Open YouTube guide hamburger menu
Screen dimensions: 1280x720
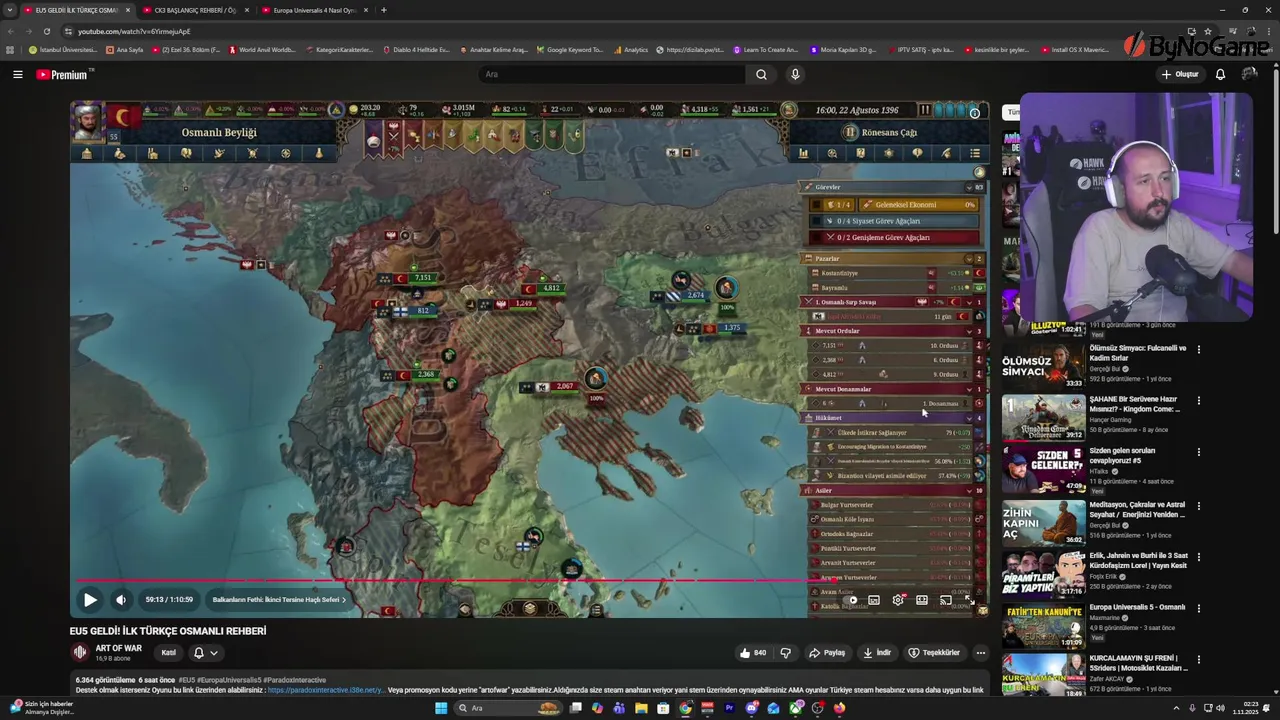pos(17,74)
